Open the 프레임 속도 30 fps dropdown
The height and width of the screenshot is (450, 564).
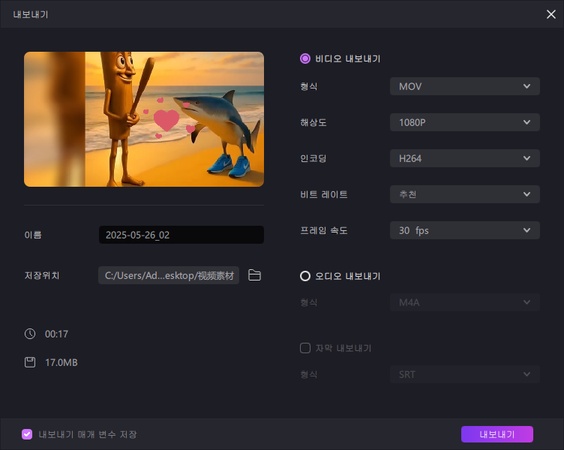coord(465,230)
